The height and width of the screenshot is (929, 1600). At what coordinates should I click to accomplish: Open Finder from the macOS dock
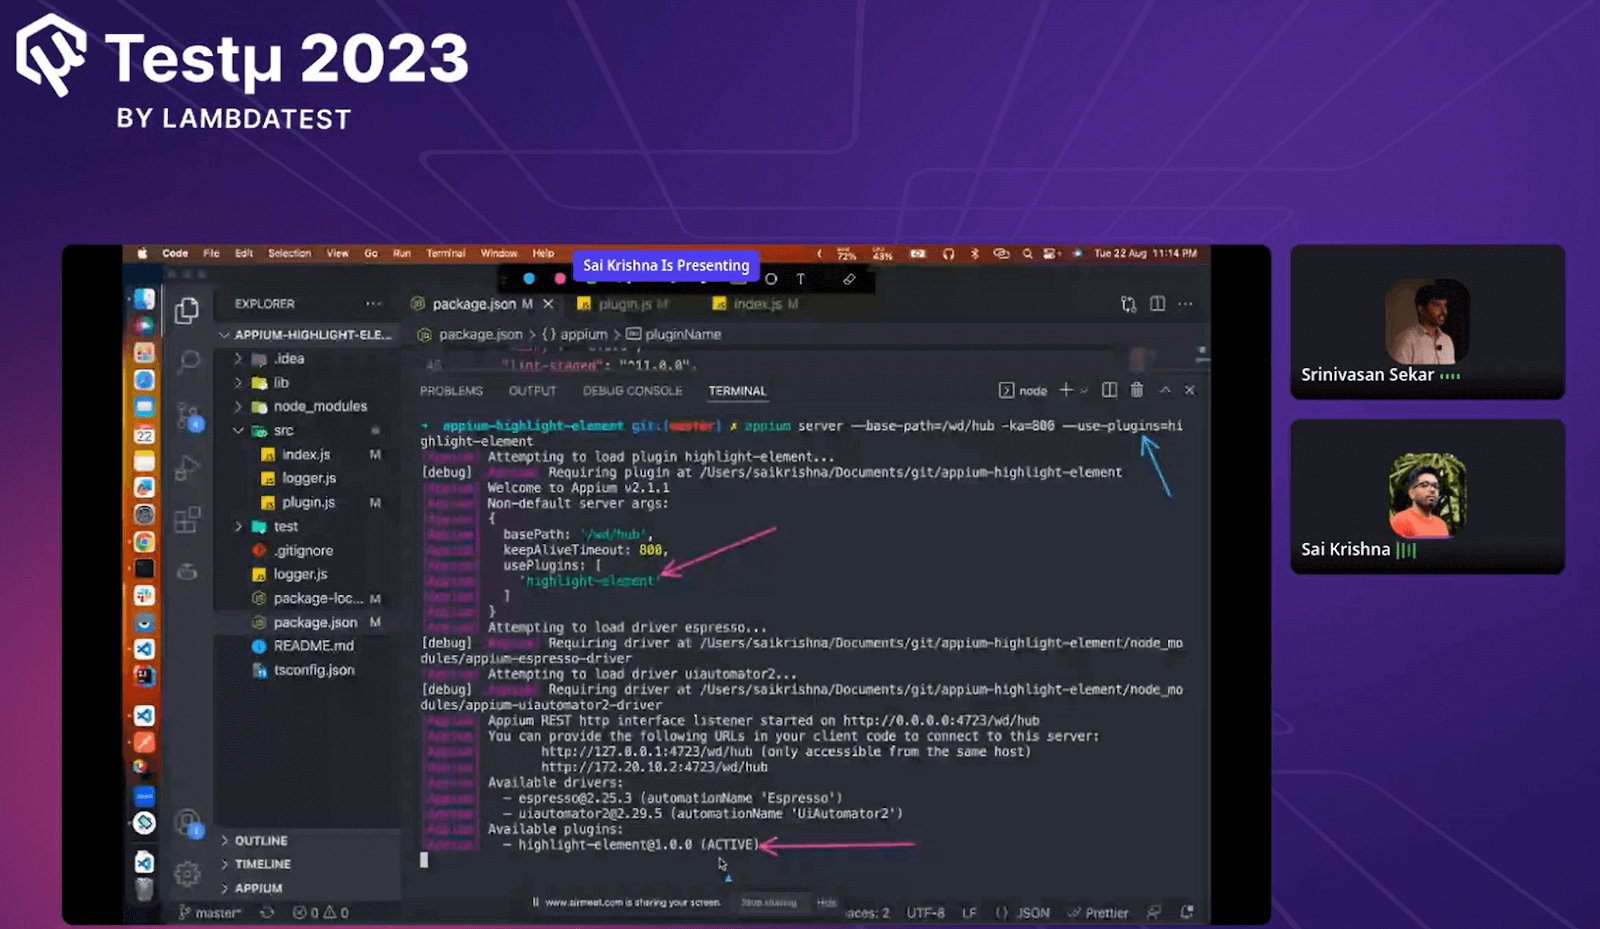click(144, 299)
